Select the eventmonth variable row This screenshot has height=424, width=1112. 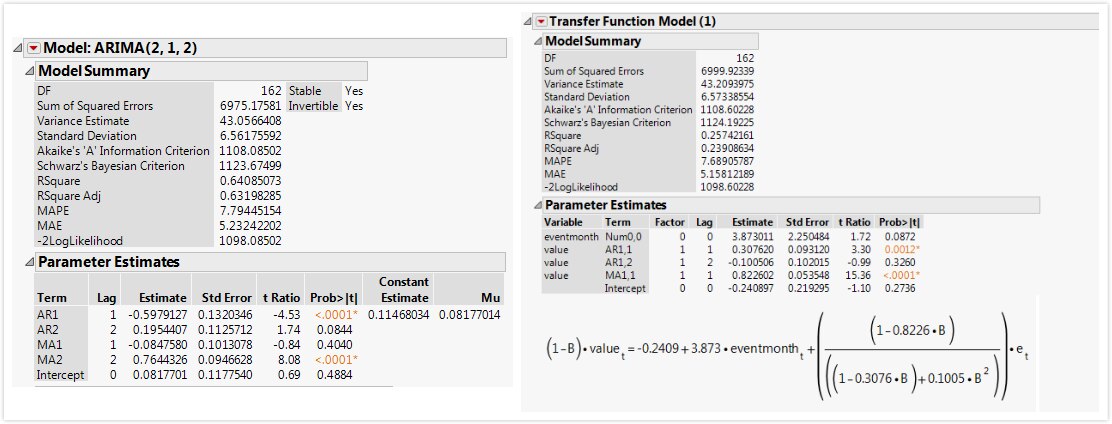pyautogui.click(x=733, y=235)
